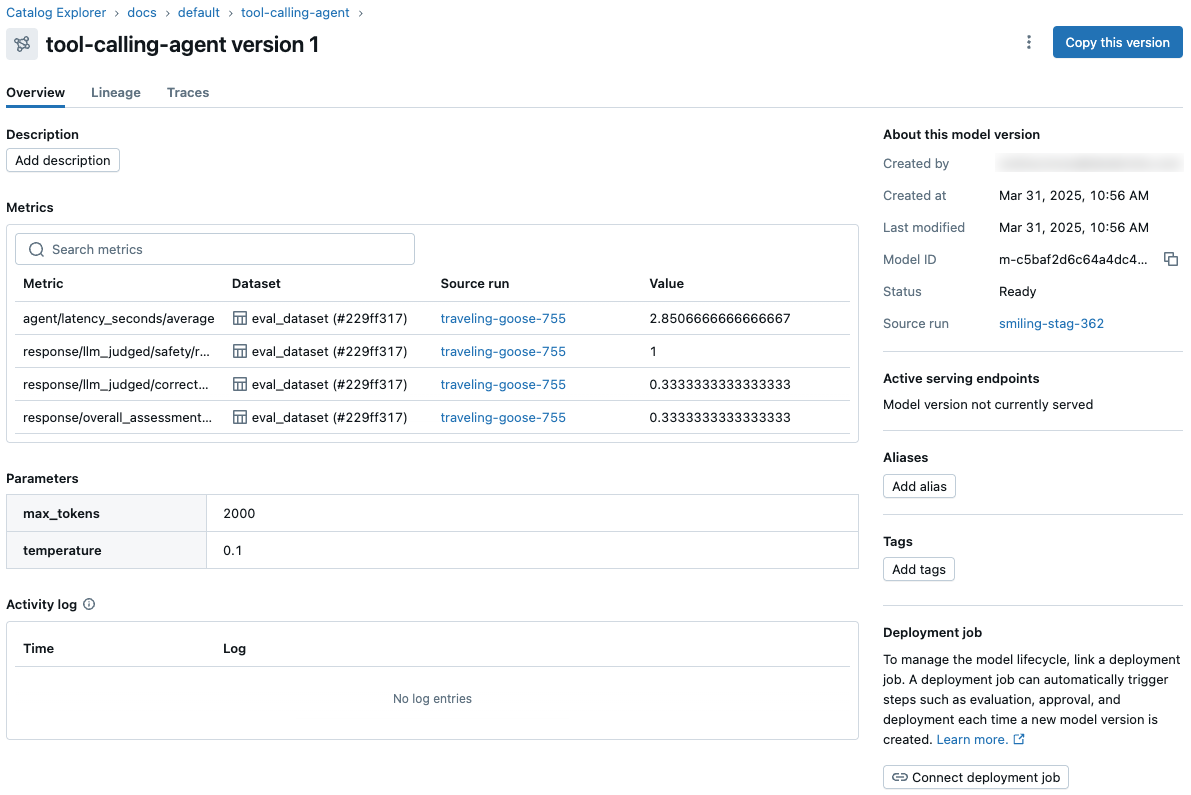Open source run smiling-stag-362
The image size is (1191, 795).
(1051, 323)
